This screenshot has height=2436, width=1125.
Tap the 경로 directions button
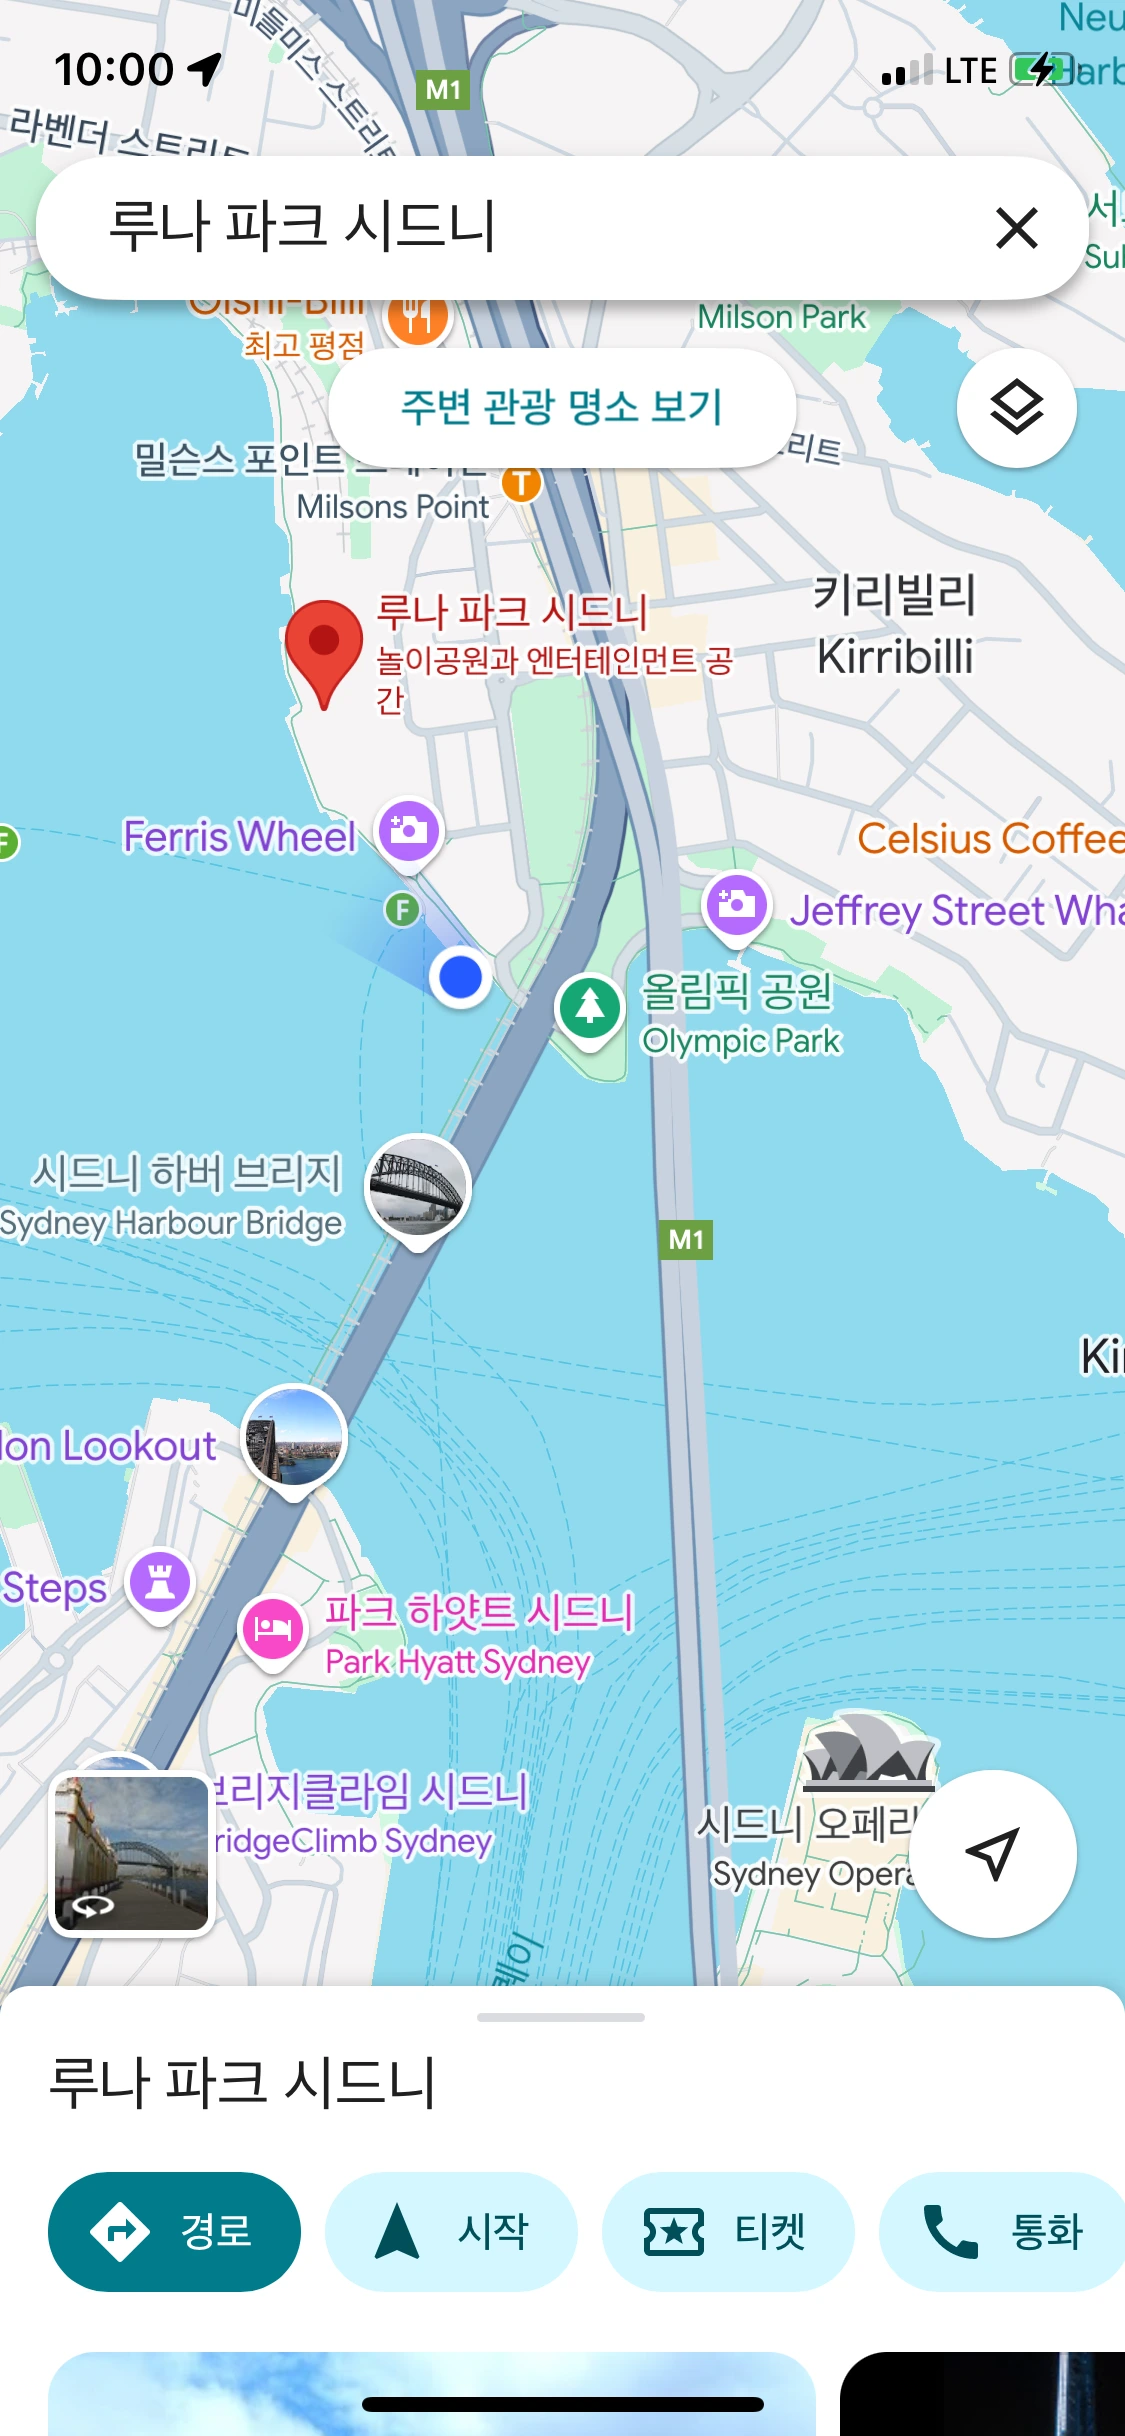(174, 2231)
